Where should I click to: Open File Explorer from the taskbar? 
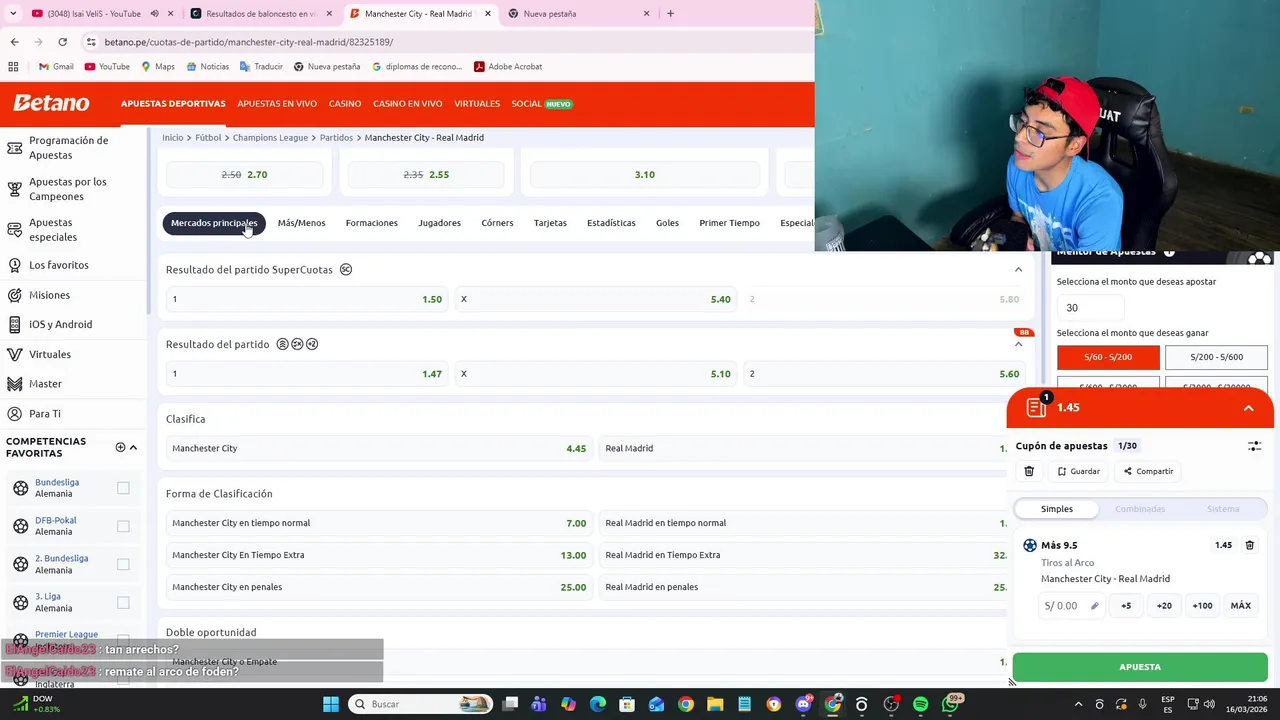(x=715, y=704)
